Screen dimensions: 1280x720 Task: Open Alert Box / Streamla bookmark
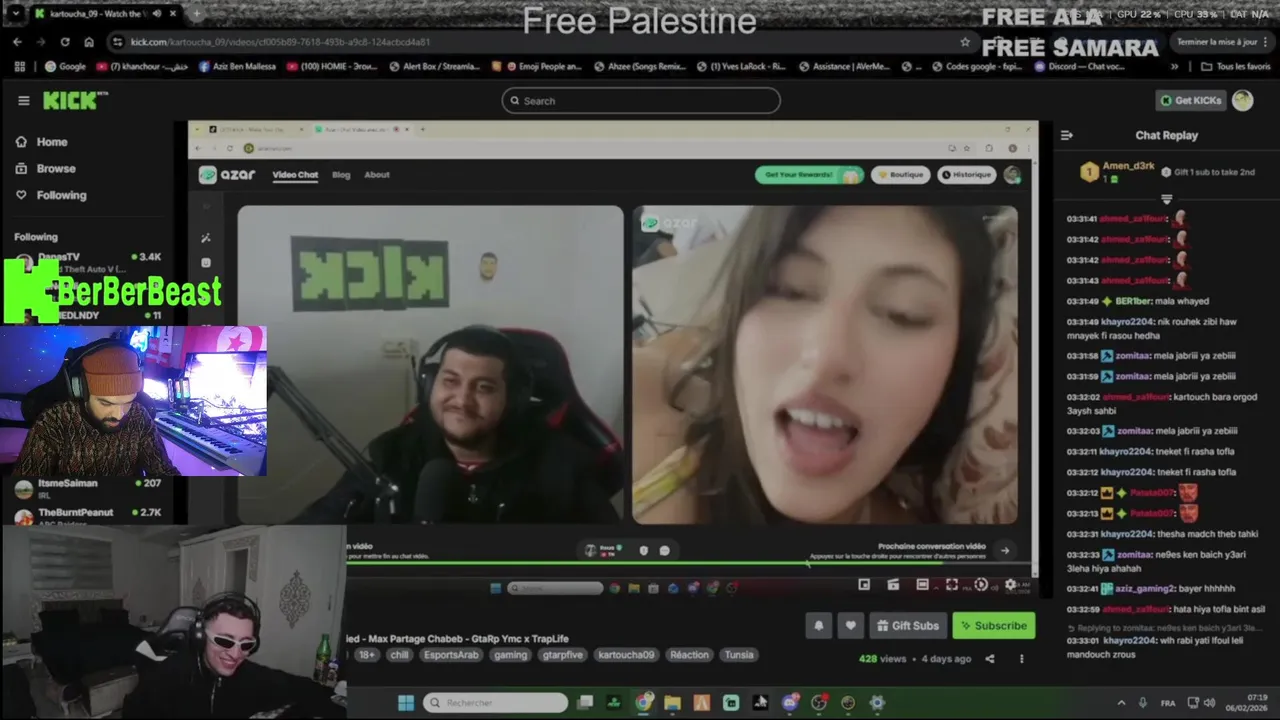click(433, 67)
